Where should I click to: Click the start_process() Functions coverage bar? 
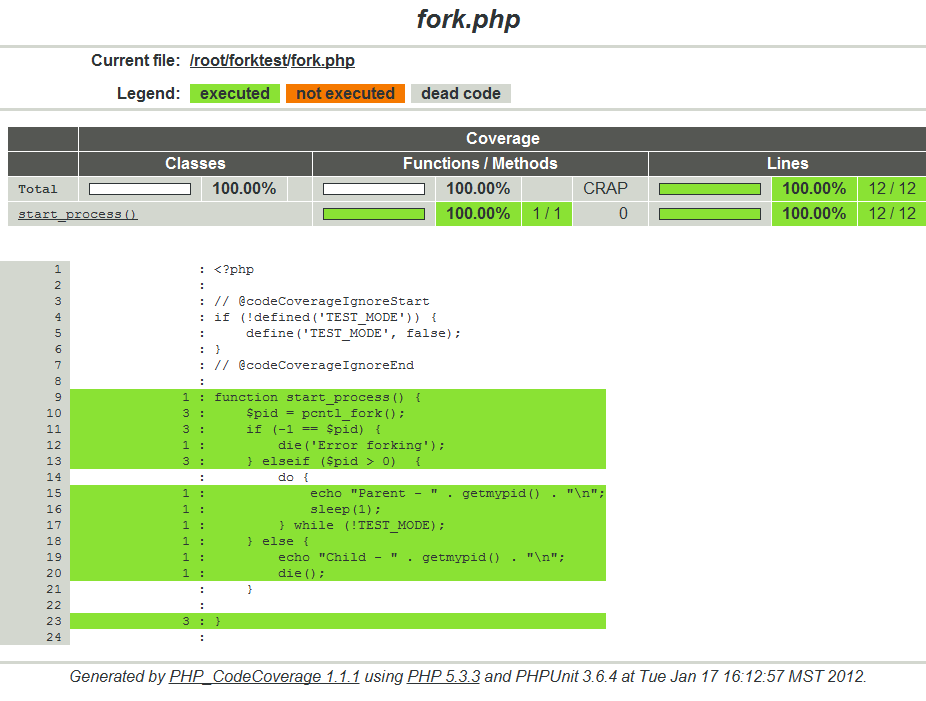pos(373,214)
